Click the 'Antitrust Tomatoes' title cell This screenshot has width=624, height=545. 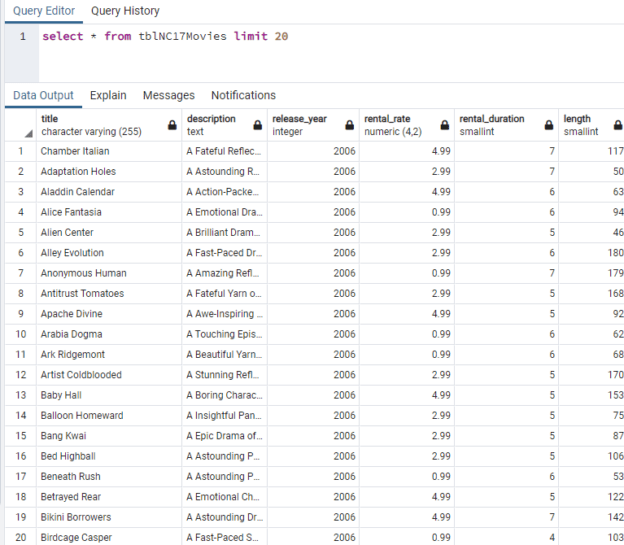point(109,293)
